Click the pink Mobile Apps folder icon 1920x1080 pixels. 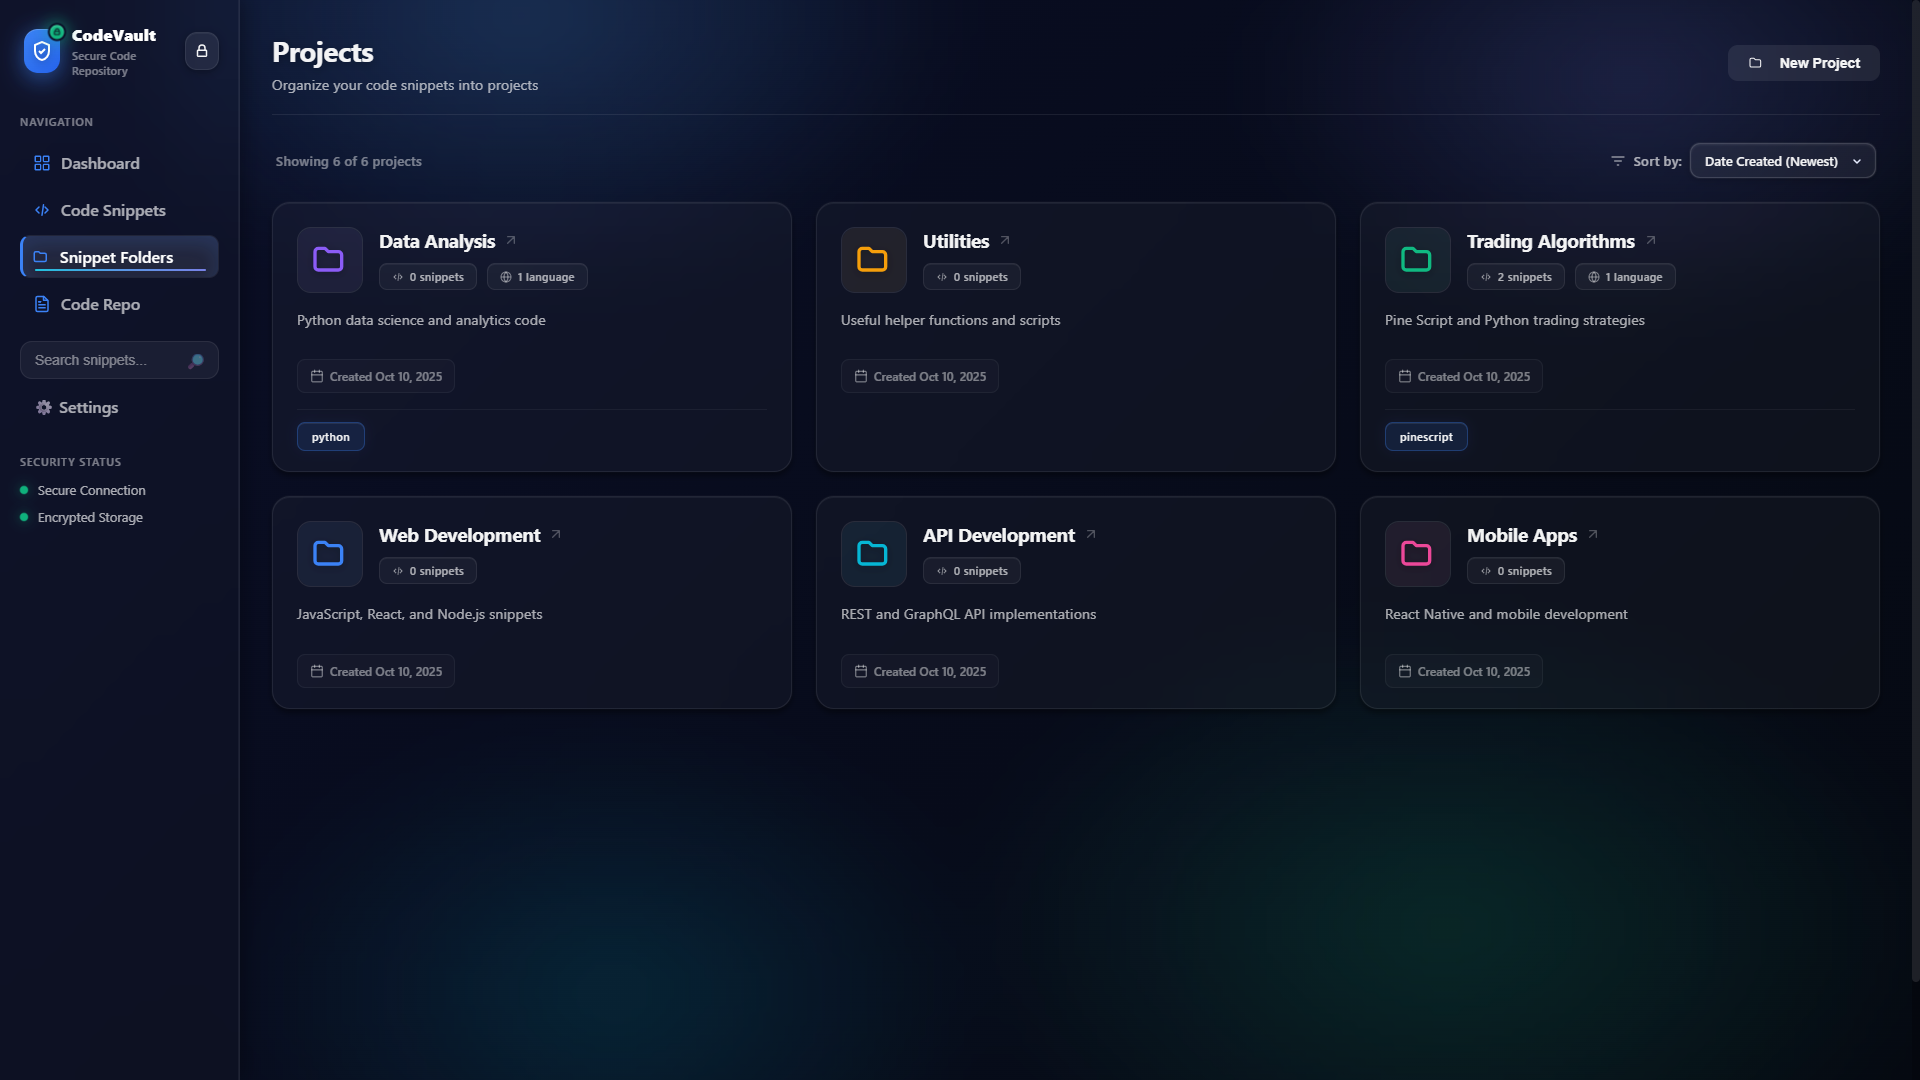click(x=1416, y=553)
